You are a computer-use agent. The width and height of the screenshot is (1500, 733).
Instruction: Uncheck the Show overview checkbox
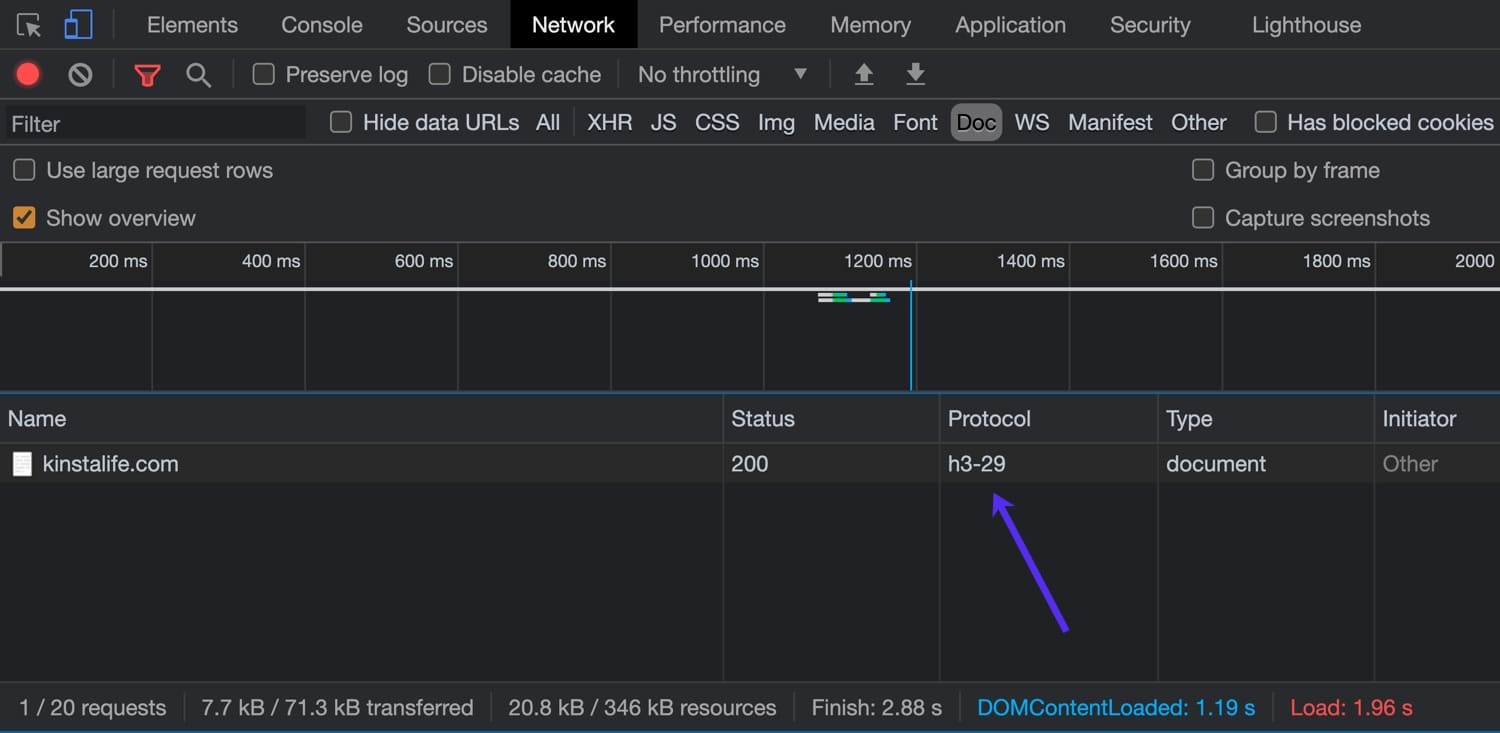coord(24,218)
